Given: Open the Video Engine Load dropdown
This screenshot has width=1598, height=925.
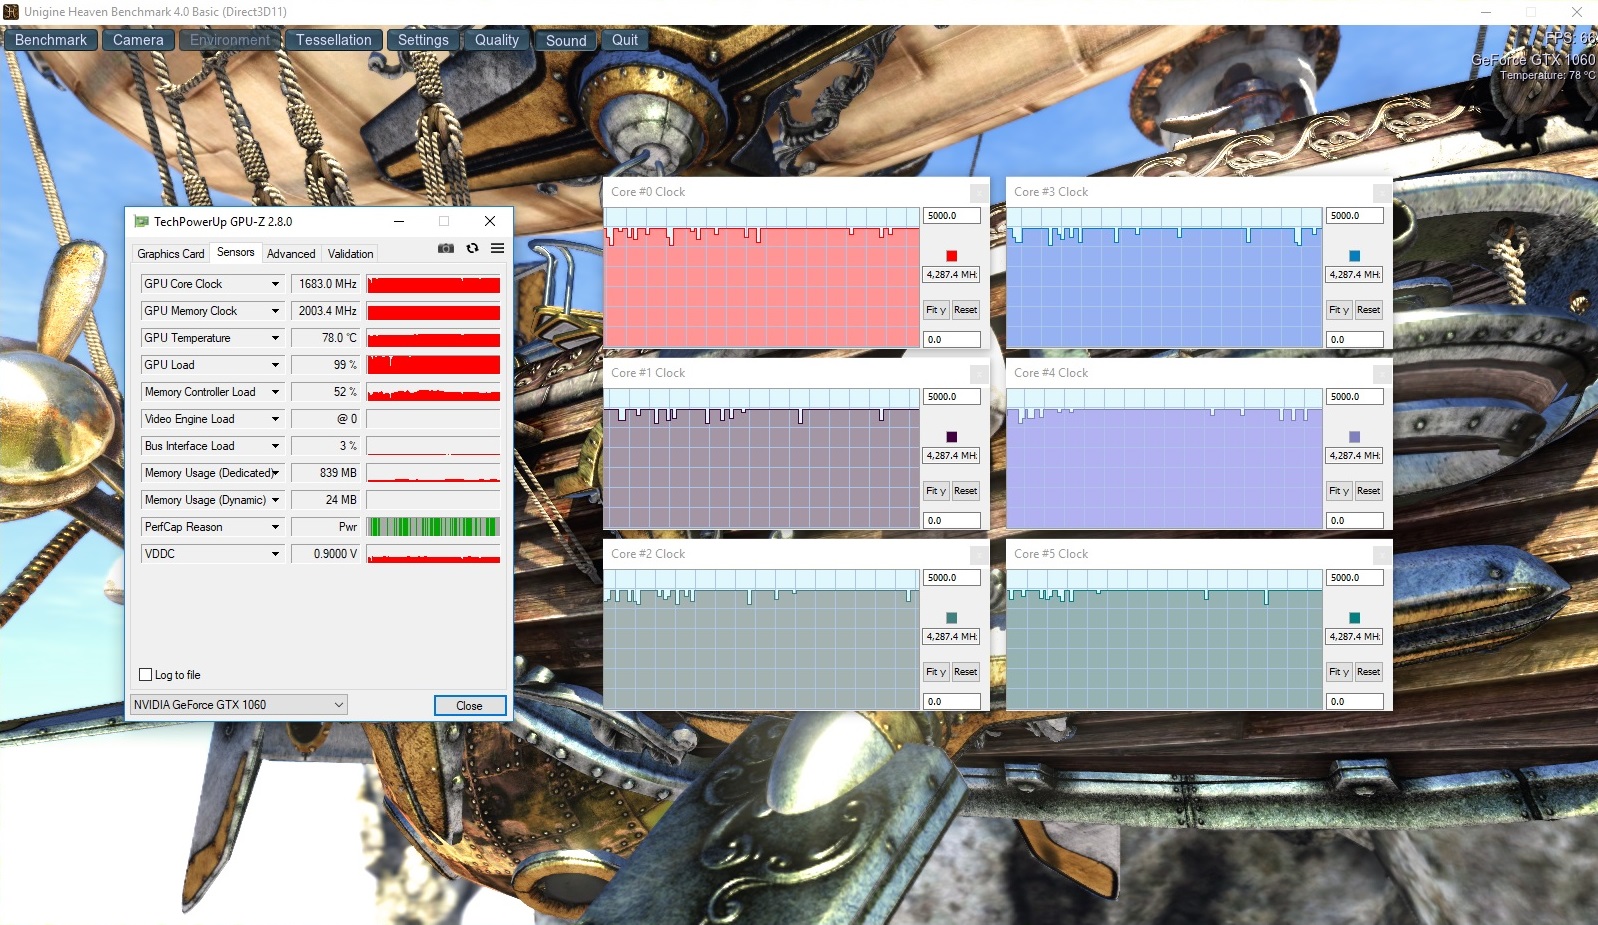Looking at the screenshot, I should click(x=275, y=419).
